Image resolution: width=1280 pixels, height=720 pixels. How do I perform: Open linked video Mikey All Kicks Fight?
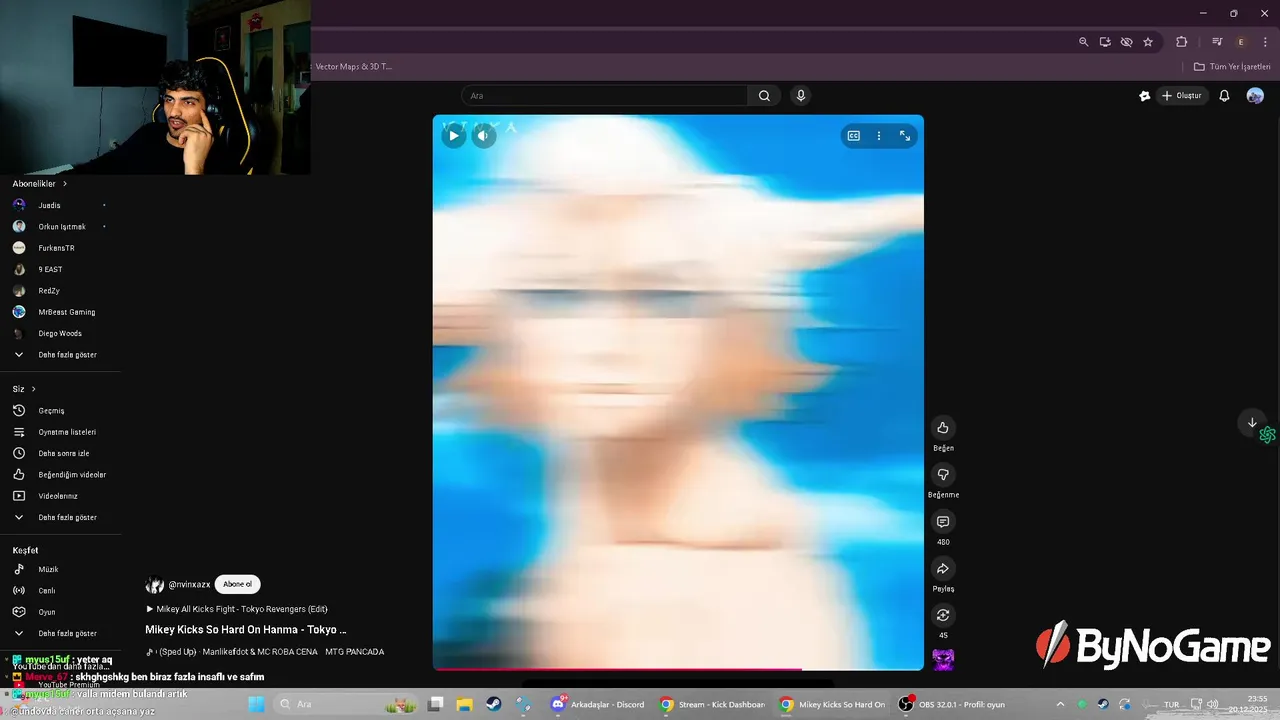(x=237, y=609)
